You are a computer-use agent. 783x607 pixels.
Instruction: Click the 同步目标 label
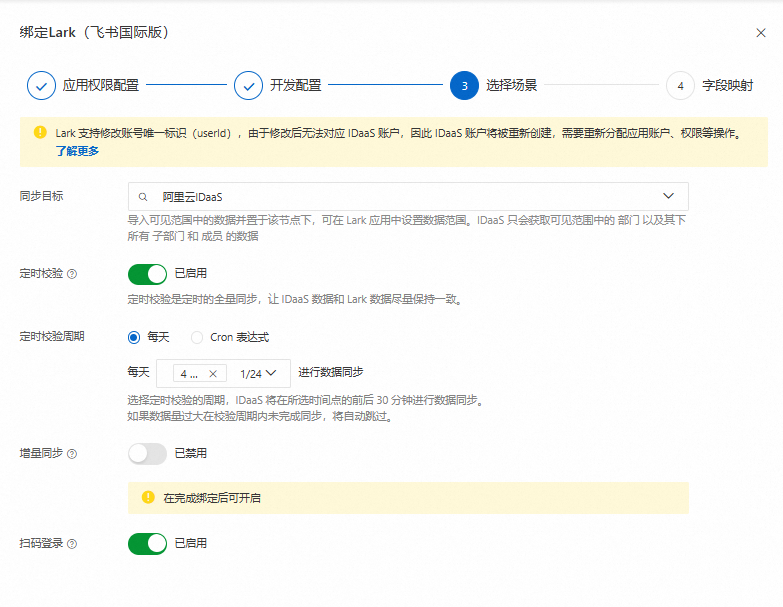point(41,196)
